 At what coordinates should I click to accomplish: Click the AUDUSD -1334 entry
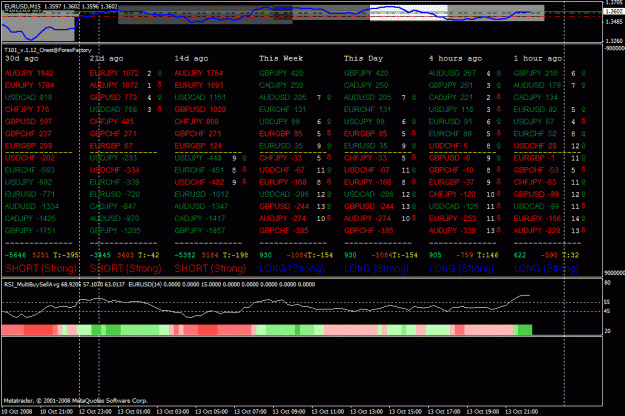31,206
